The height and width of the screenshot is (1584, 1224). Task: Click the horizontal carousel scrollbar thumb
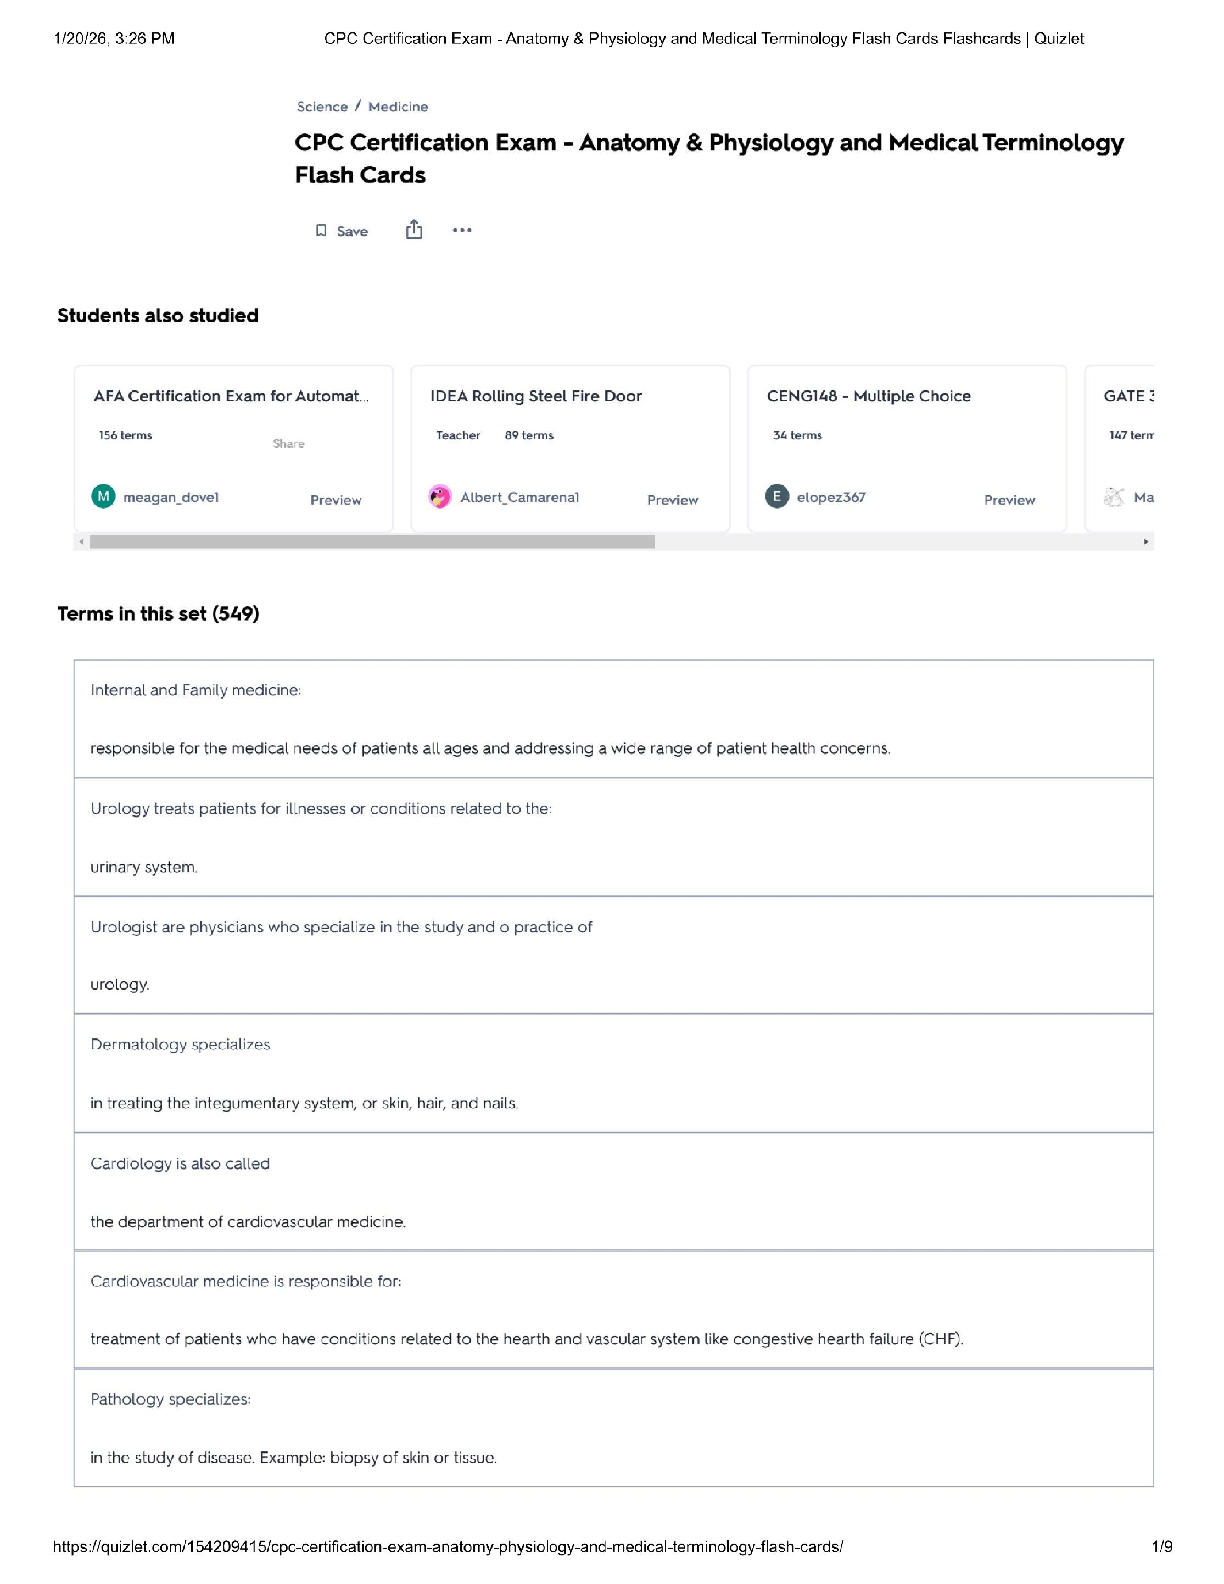point(372,542)
